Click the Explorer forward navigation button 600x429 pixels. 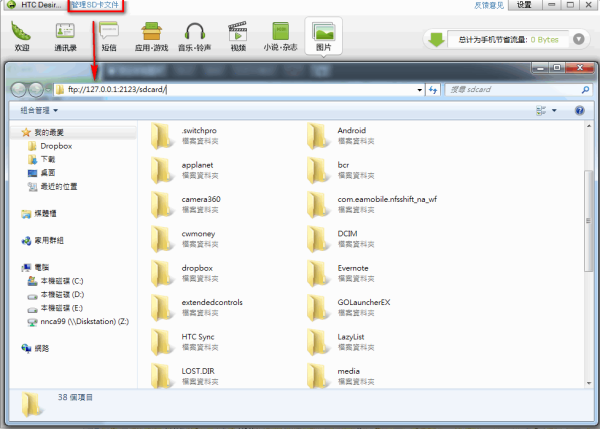36,90
